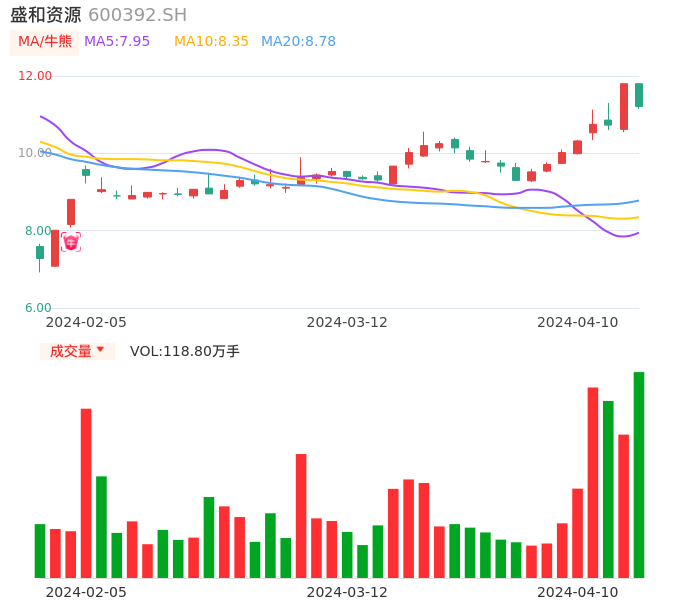Click the bull market icon near 8.00
The width and height of the screenshot is (686, 606).
coord(71,242)
